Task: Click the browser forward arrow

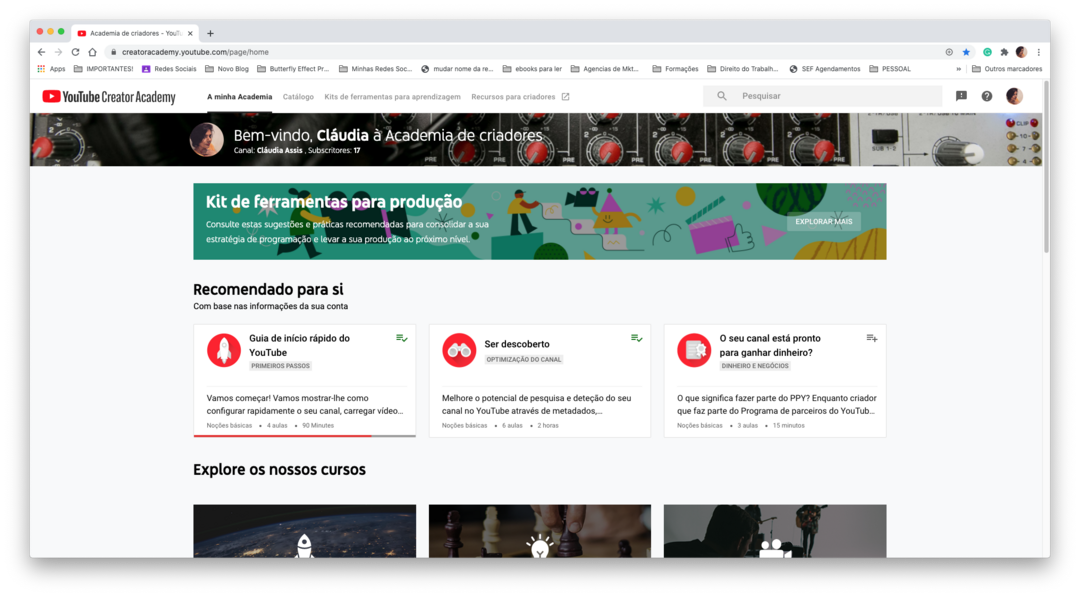Action: coord(59,52)
